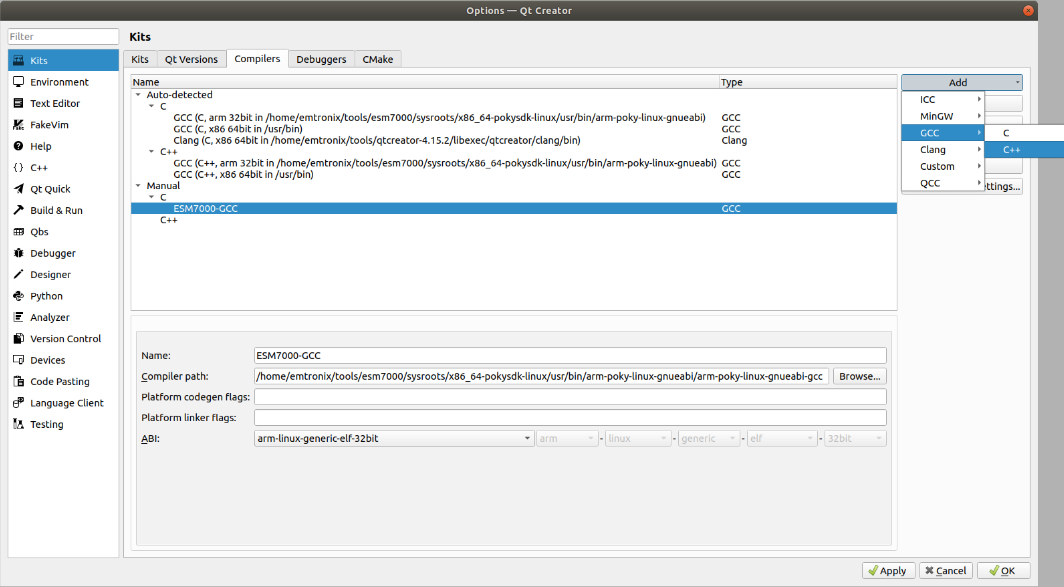
Task: Click the Type column header
Action: 808,82
